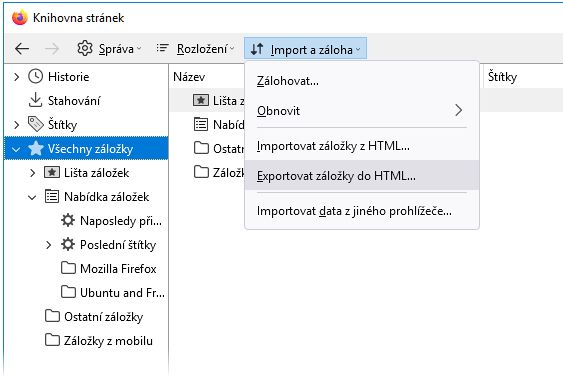
Task: Click the Import a záloha arrows icon
Action: [x=257, y=49]
